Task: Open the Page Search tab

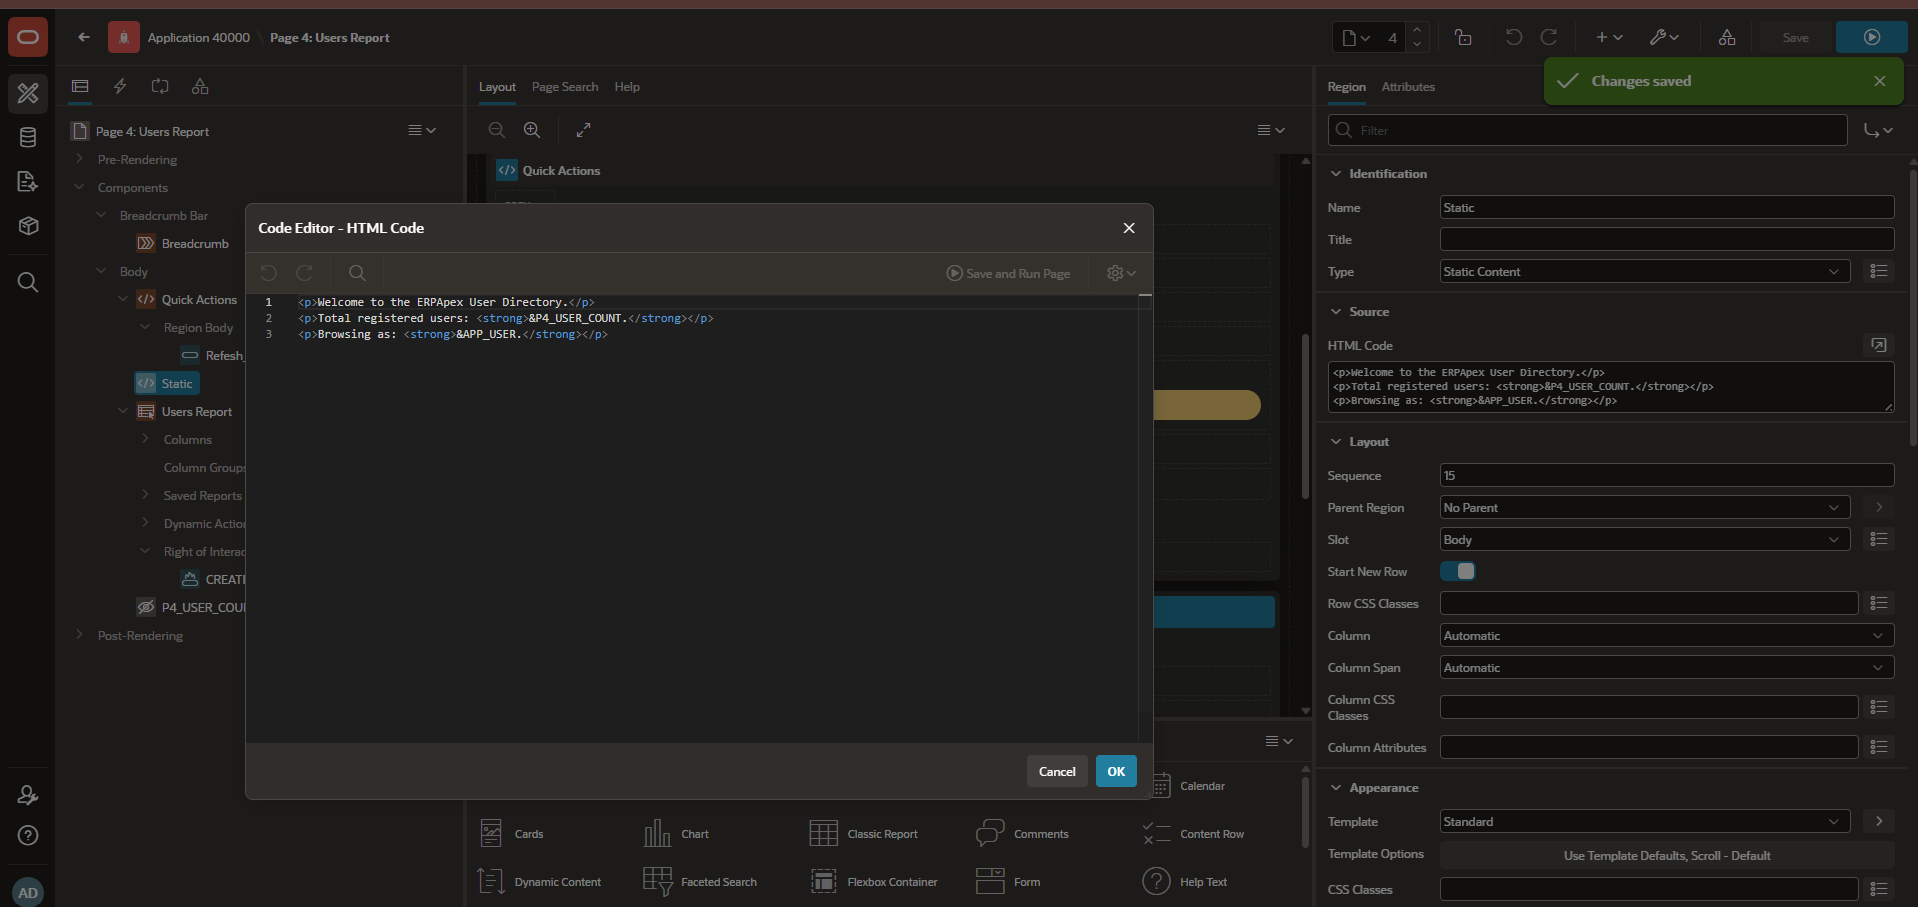Action: click(565, 87)
